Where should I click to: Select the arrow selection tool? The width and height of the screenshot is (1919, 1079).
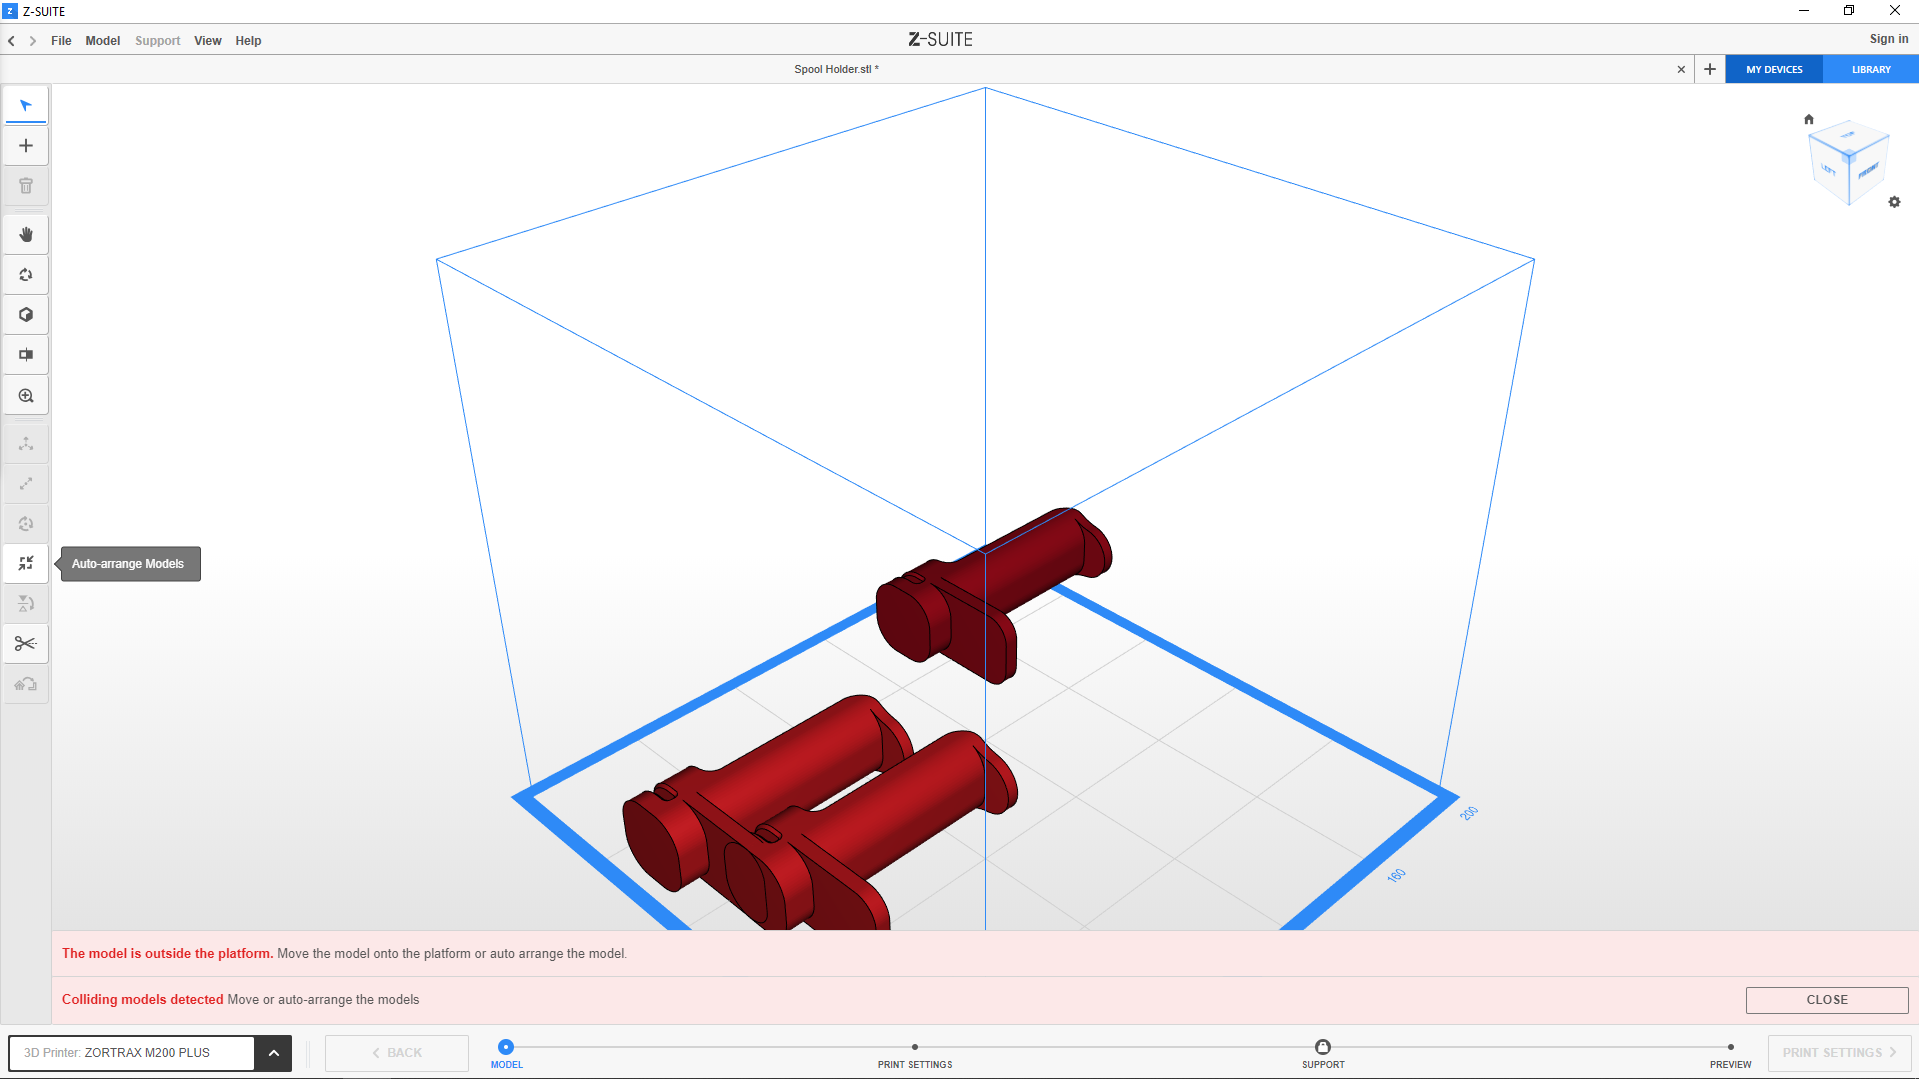tap(26, 106)
